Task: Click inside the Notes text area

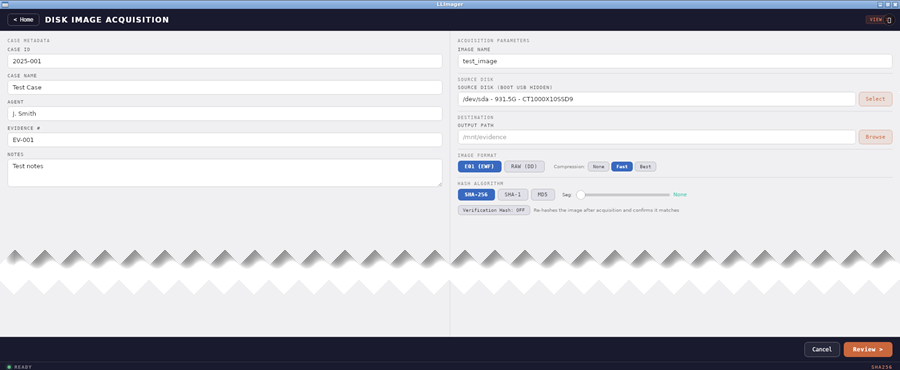Action: pos(224,173)
